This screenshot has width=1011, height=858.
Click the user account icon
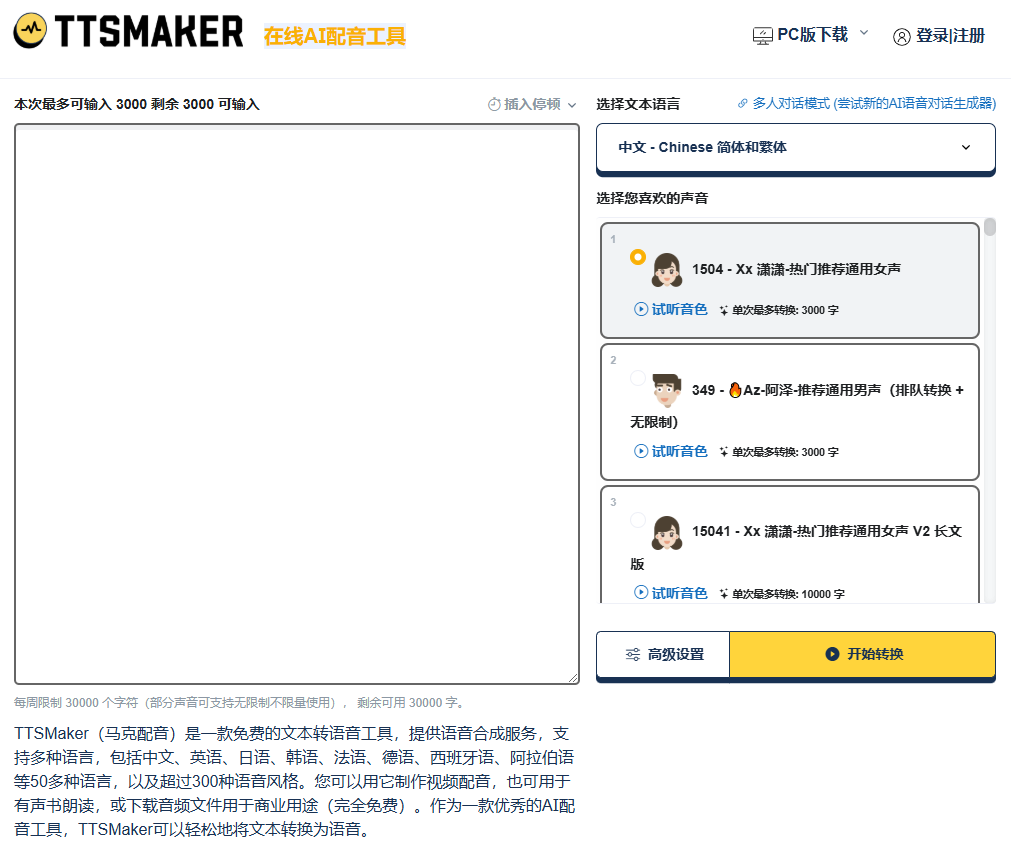(901, 37)
